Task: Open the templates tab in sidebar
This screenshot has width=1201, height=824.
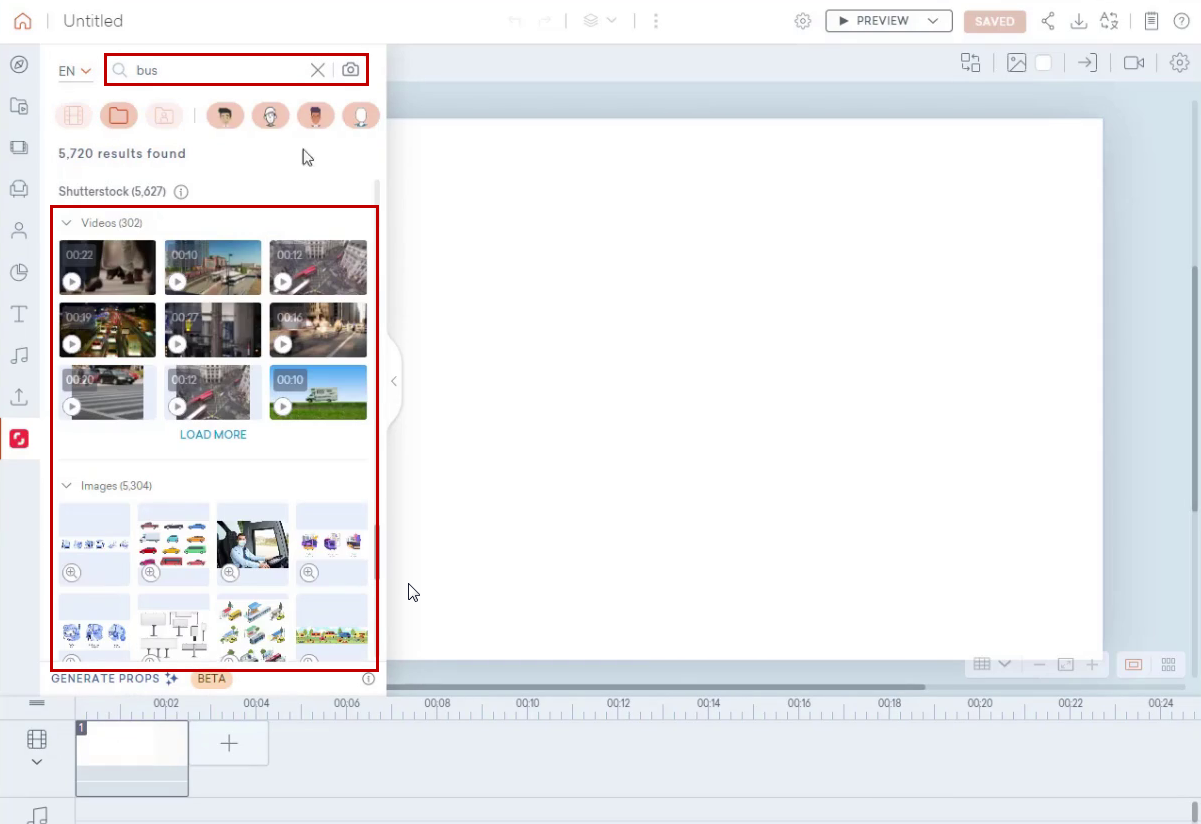Action: [19, 106]
